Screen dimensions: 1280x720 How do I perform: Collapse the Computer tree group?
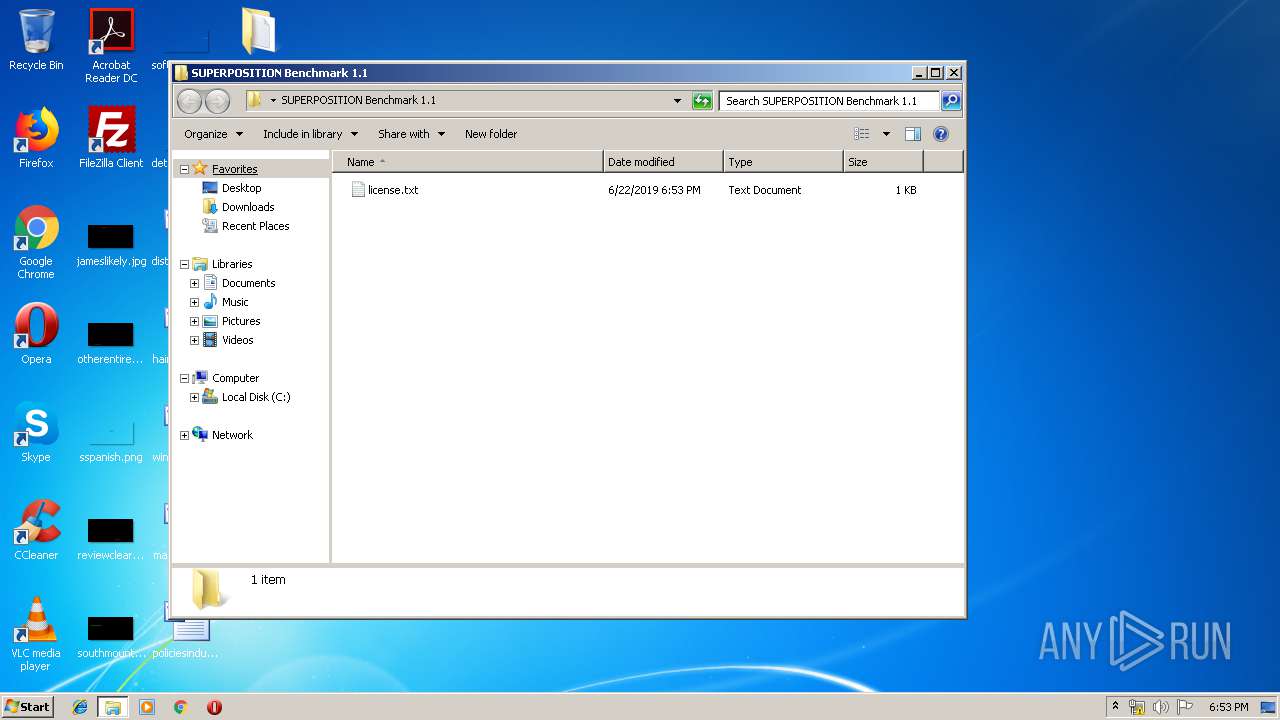(184, 378)
